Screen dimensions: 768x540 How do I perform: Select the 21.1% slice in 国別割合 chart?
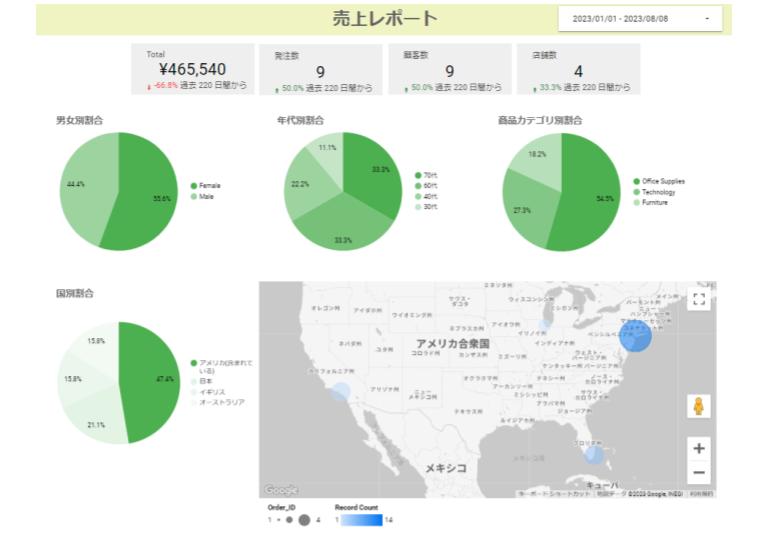click(98, 417)
